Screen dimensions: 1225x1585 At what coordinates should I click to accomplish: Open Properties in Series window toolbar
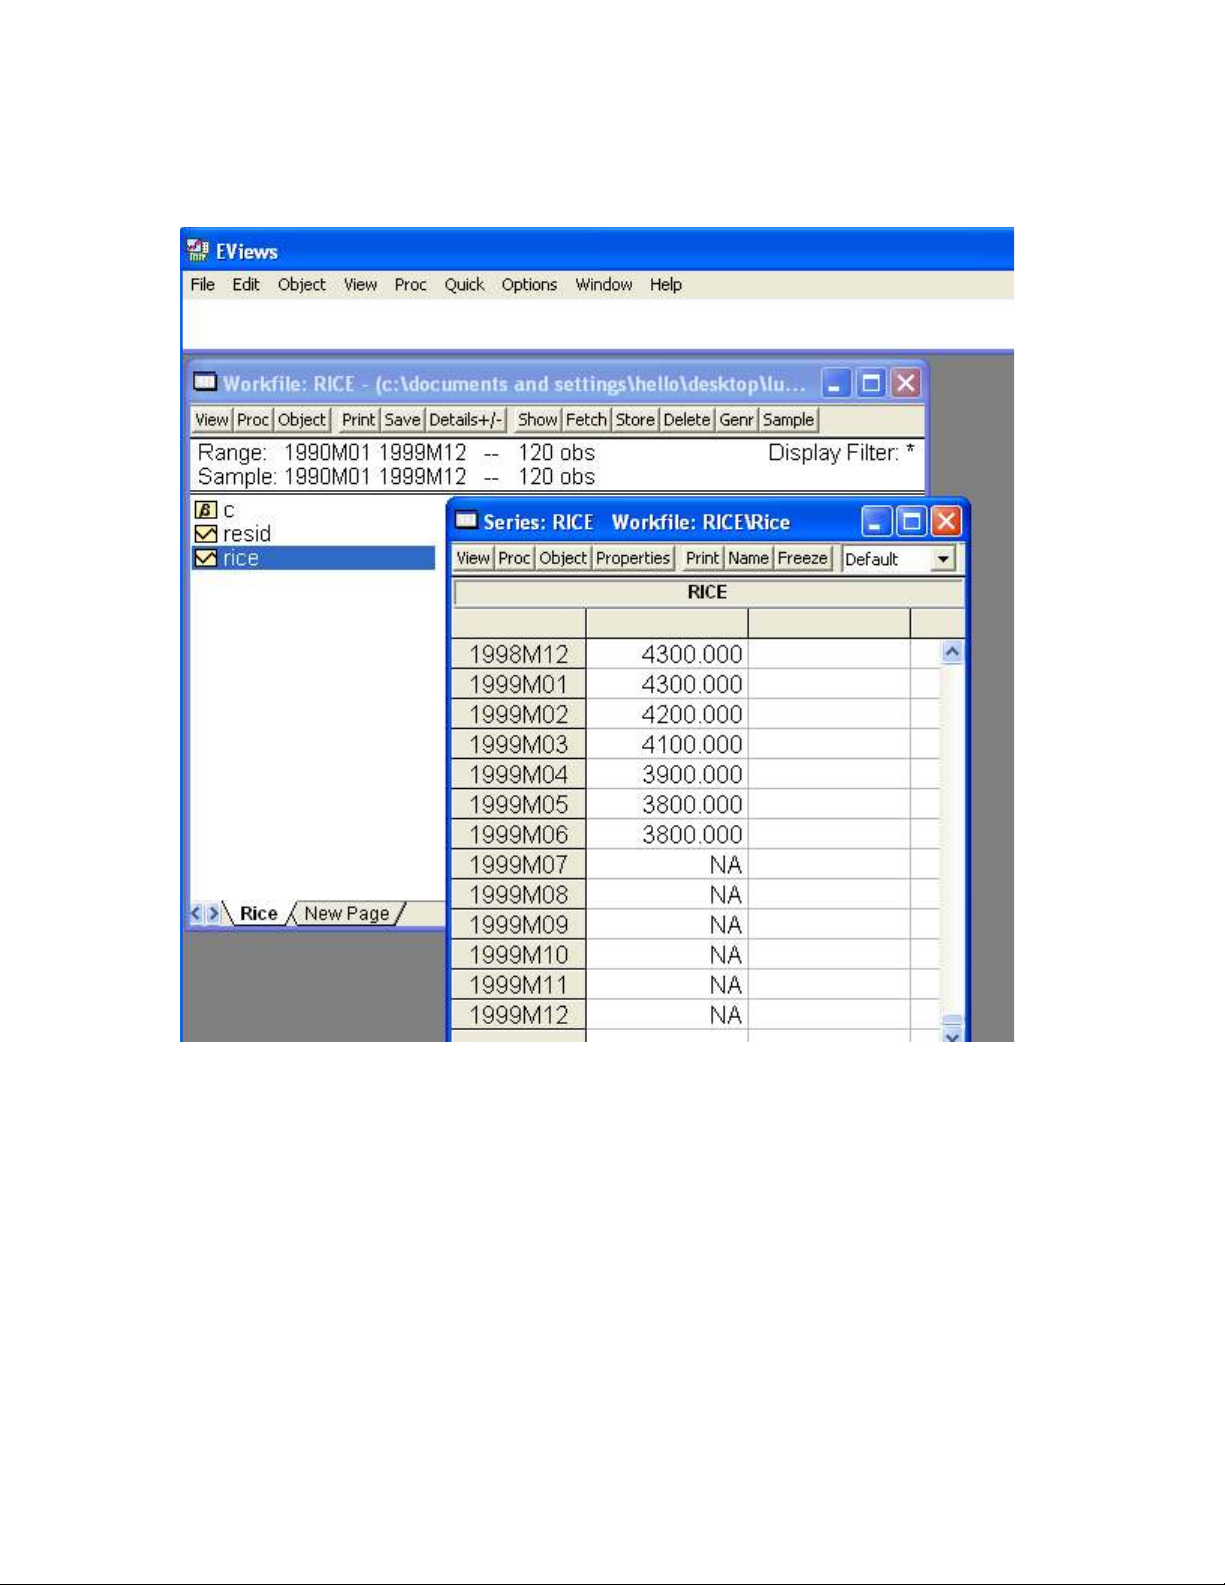[x=633, y=558]
